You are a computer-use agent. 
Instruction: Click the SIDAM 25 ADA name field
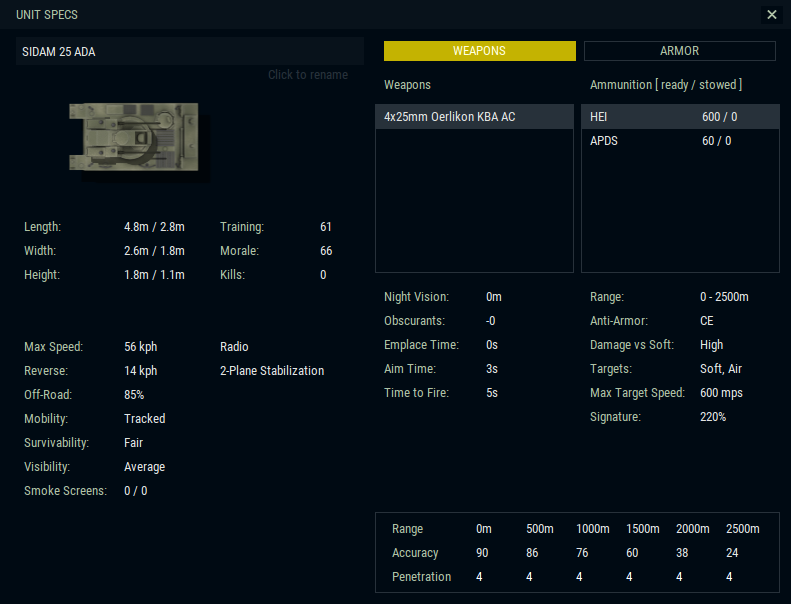tap(190, 51)
